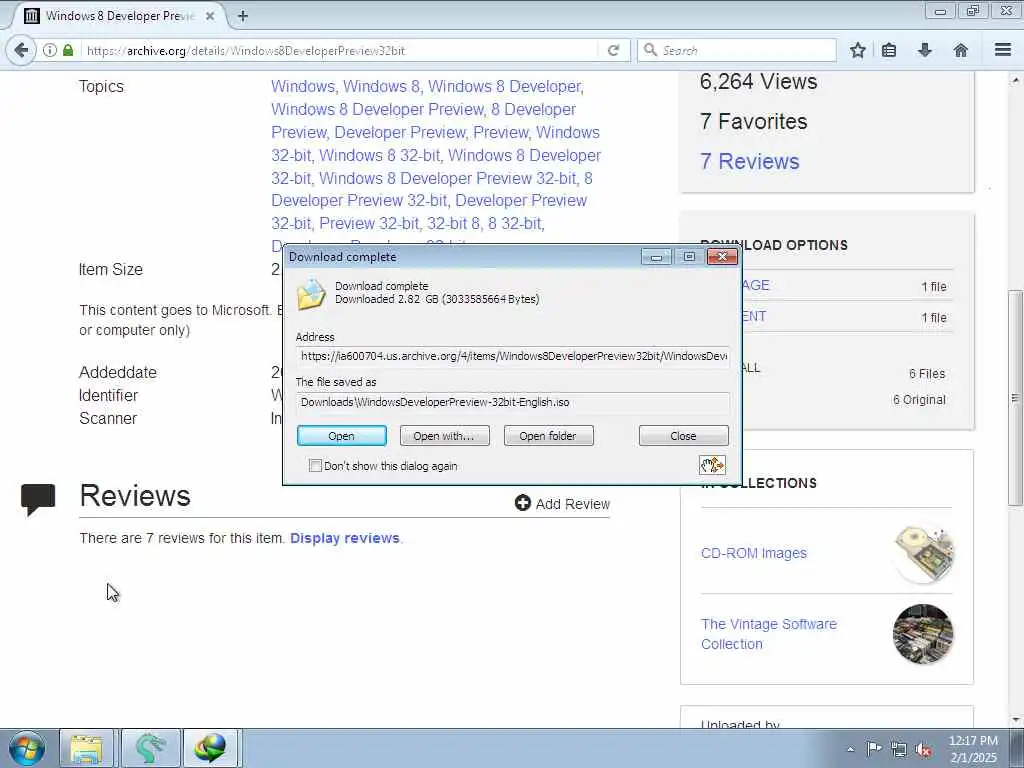The height and width of the screenshot is (768, 1024).
Task: Minimize the Download complete dialog
Action: (656, 257)
